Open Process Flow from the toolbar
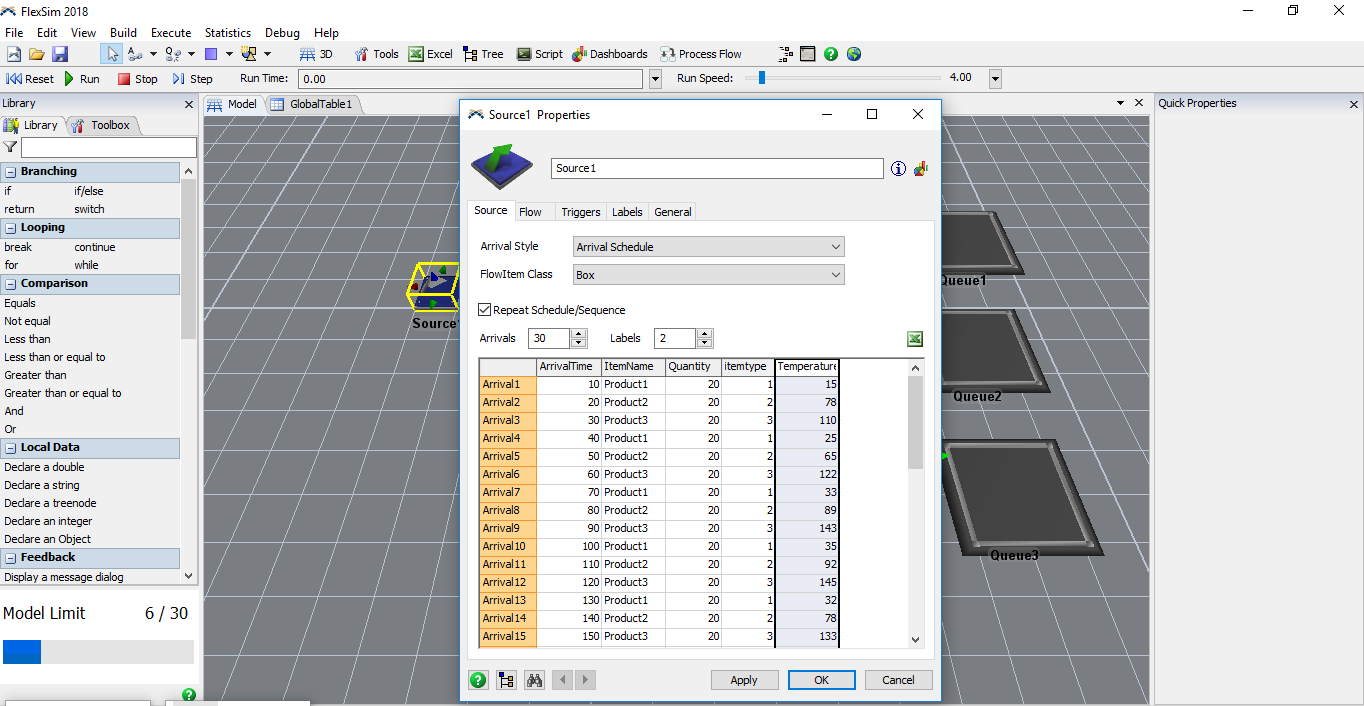This screenshot has height=706, width=1364. 701,54
